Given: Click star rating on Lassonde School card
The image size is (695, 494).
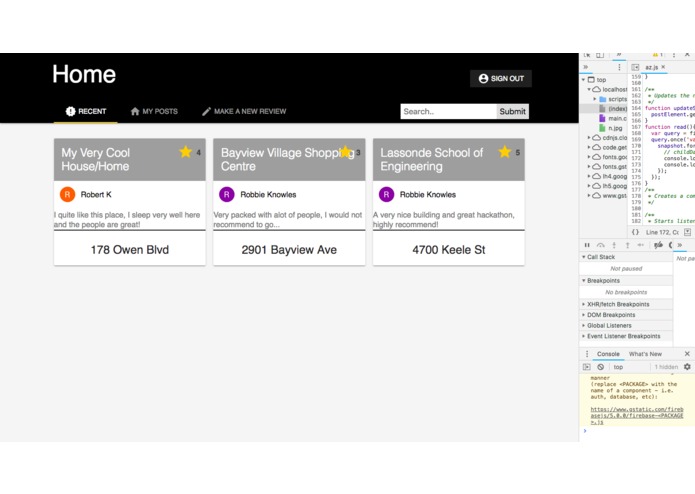Looking at the screenshot, I should coord(504,152).
